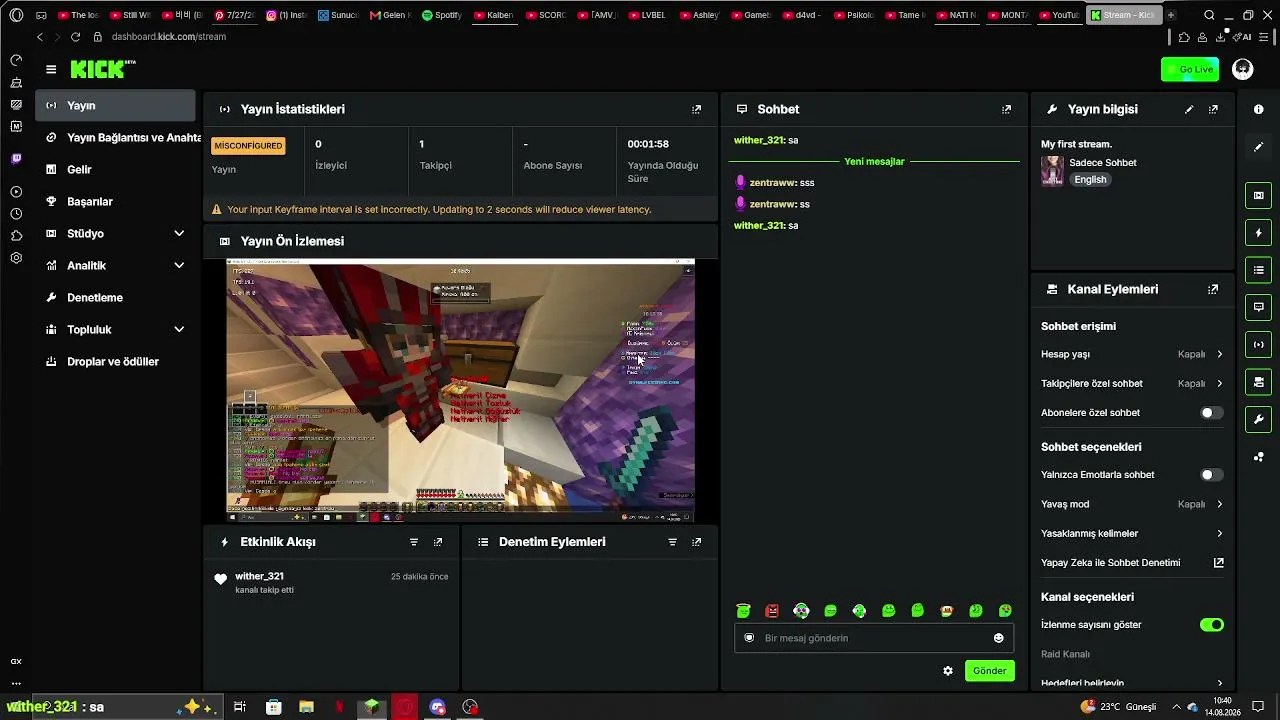This screenshot has width=1280, height=720.
Task: Click the Yeni mesajlar divider label
Action: [874, 162]
